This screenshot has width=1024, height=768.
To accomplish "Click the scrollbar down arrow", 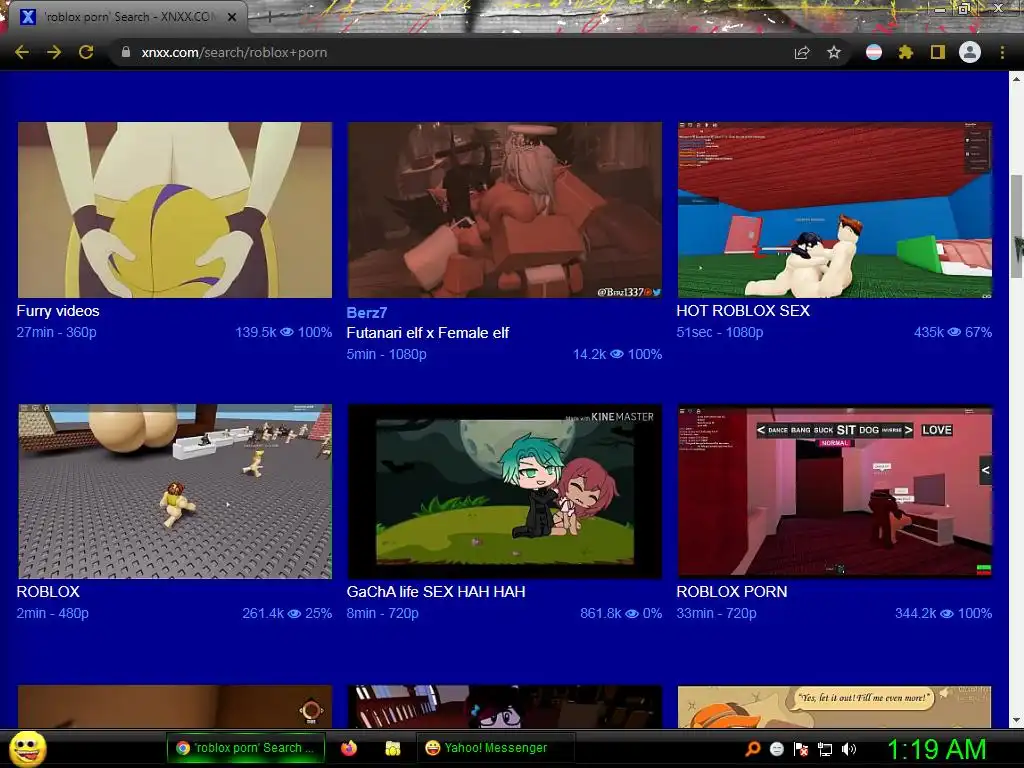I will [1016, 720].
